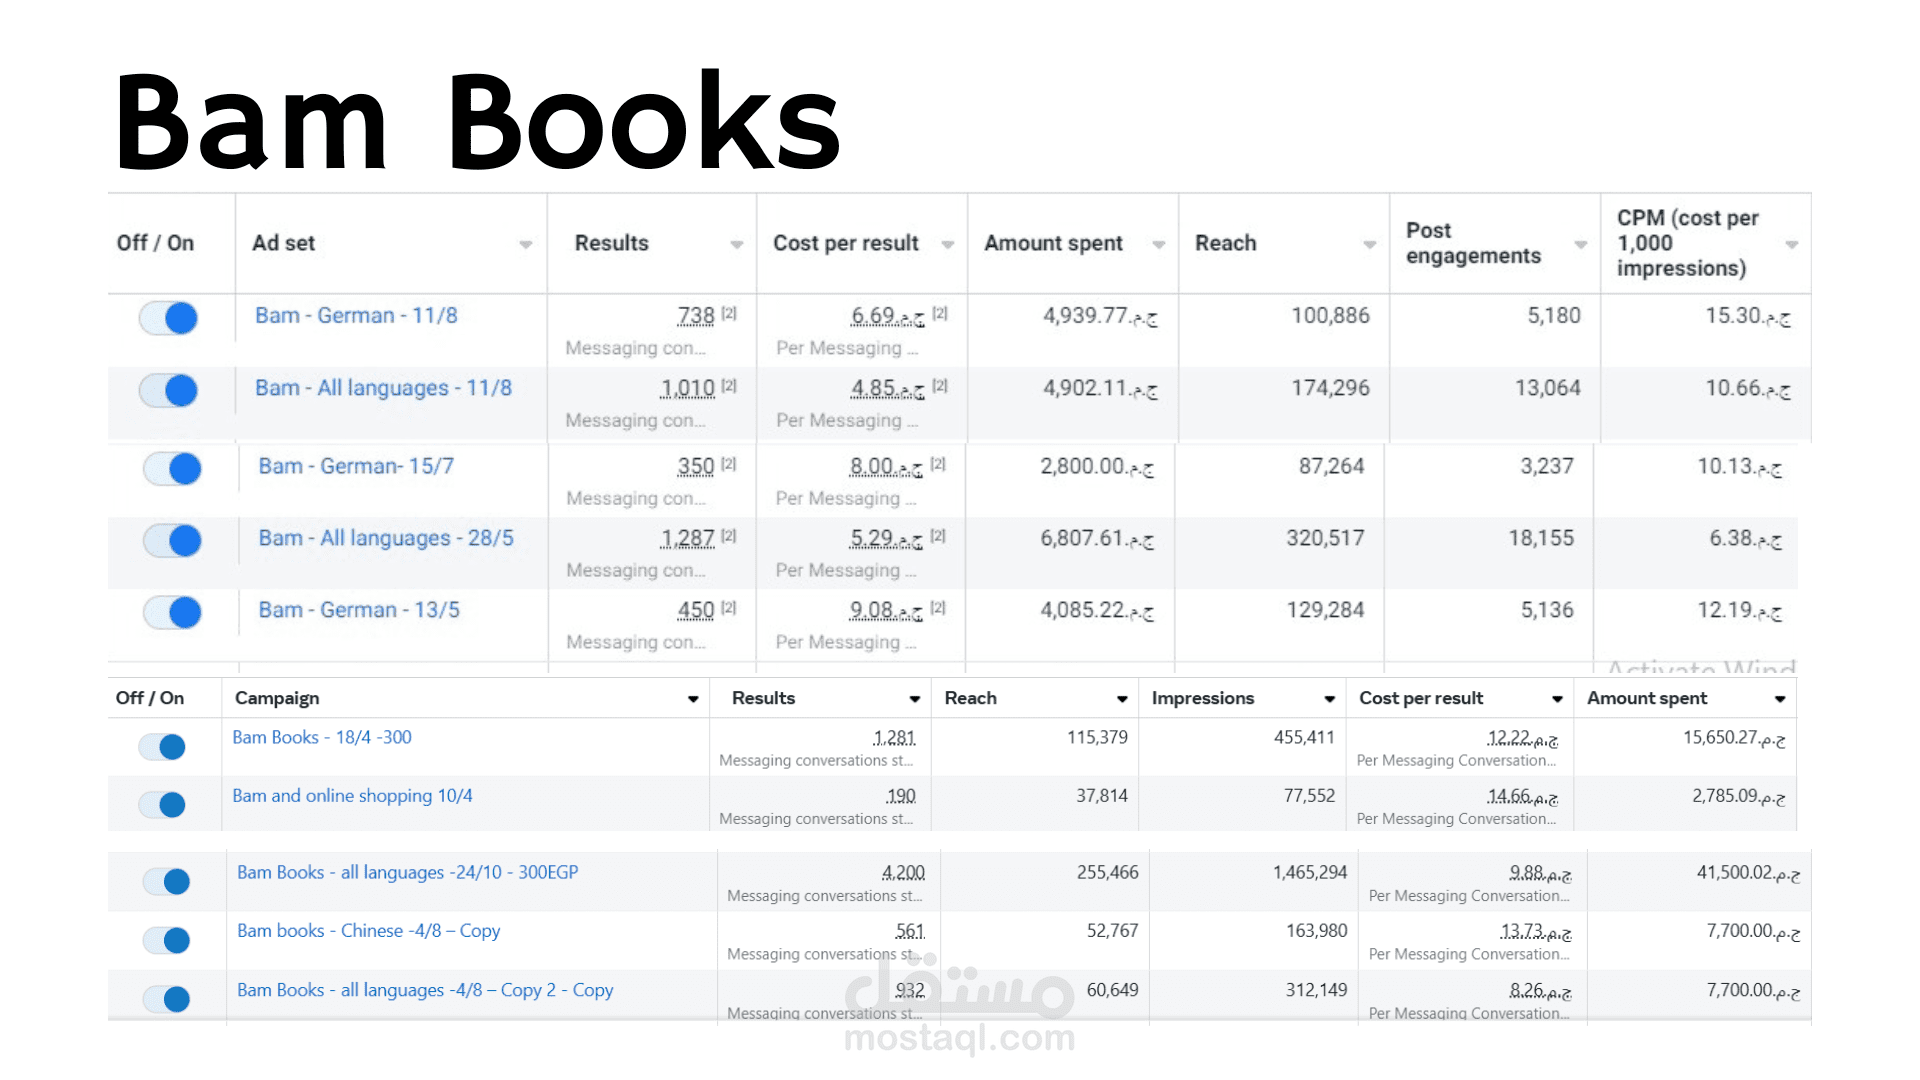The height and width of the screenshot is (1080, 1920).
Task: Switch off all languages -4/8 – Copy 2 campaign
Action: tap(167, 998)
